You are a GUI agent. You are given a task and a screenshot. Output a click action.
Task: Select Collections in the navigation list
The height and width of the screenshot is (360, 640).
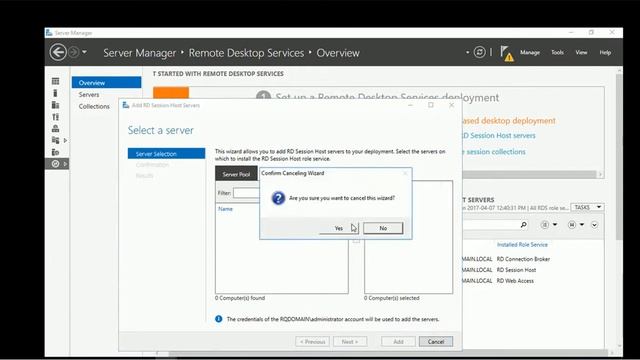(94, 106)
